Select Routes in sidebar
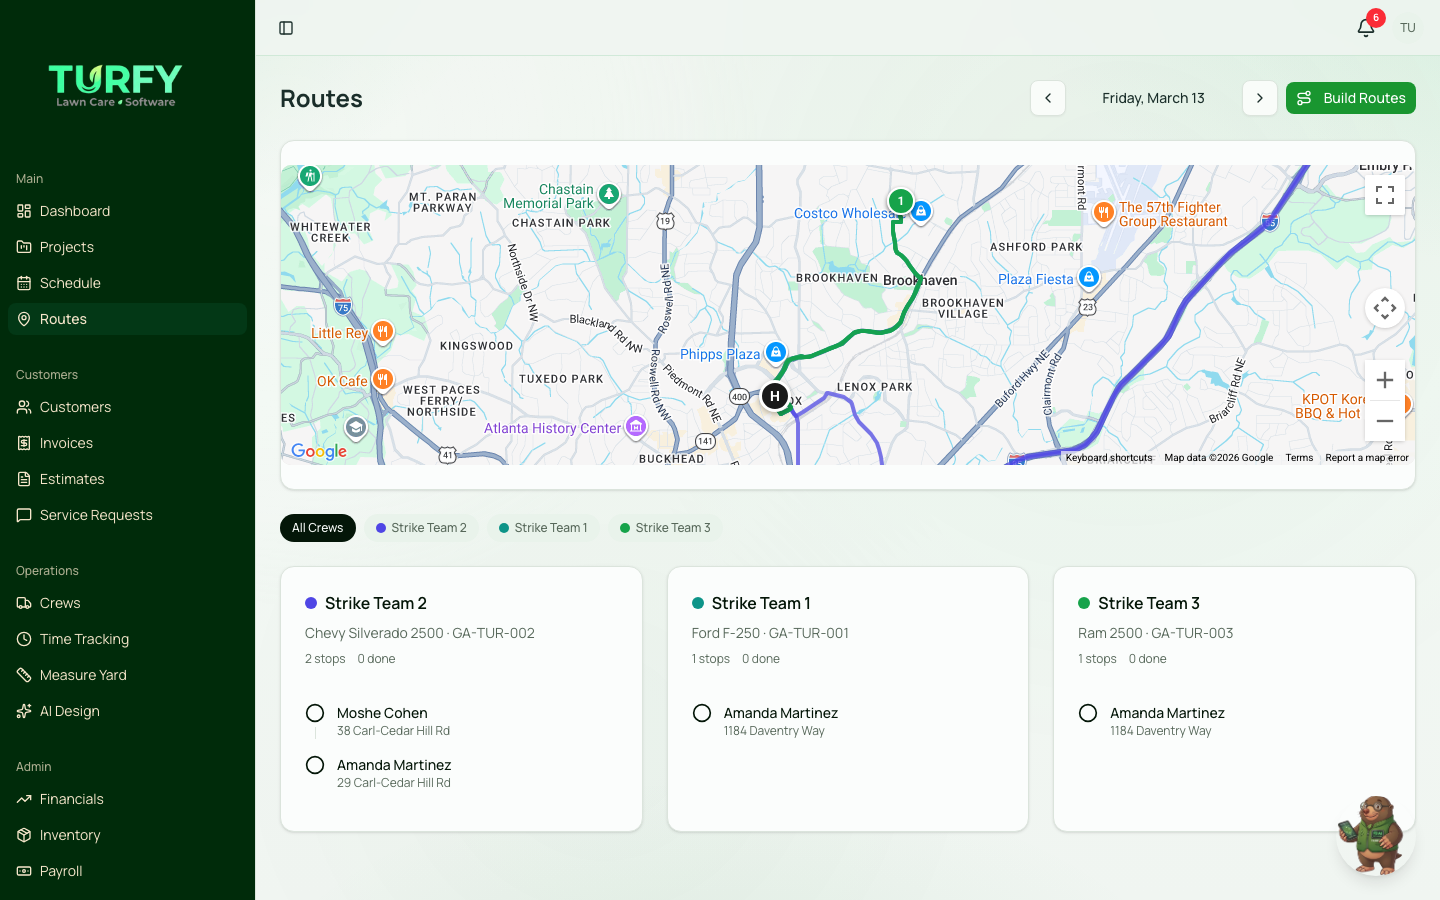 point(127,319)
